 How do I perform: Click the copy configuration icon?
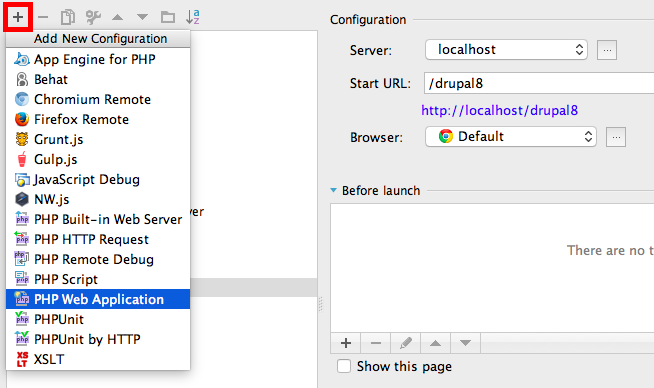(68, 17)
